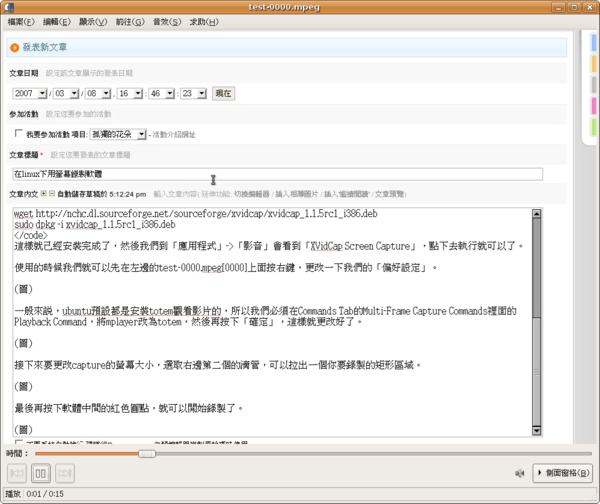Open the 音效(S) menu
Viewport: 600px width, 504px height.
point(167,22)
